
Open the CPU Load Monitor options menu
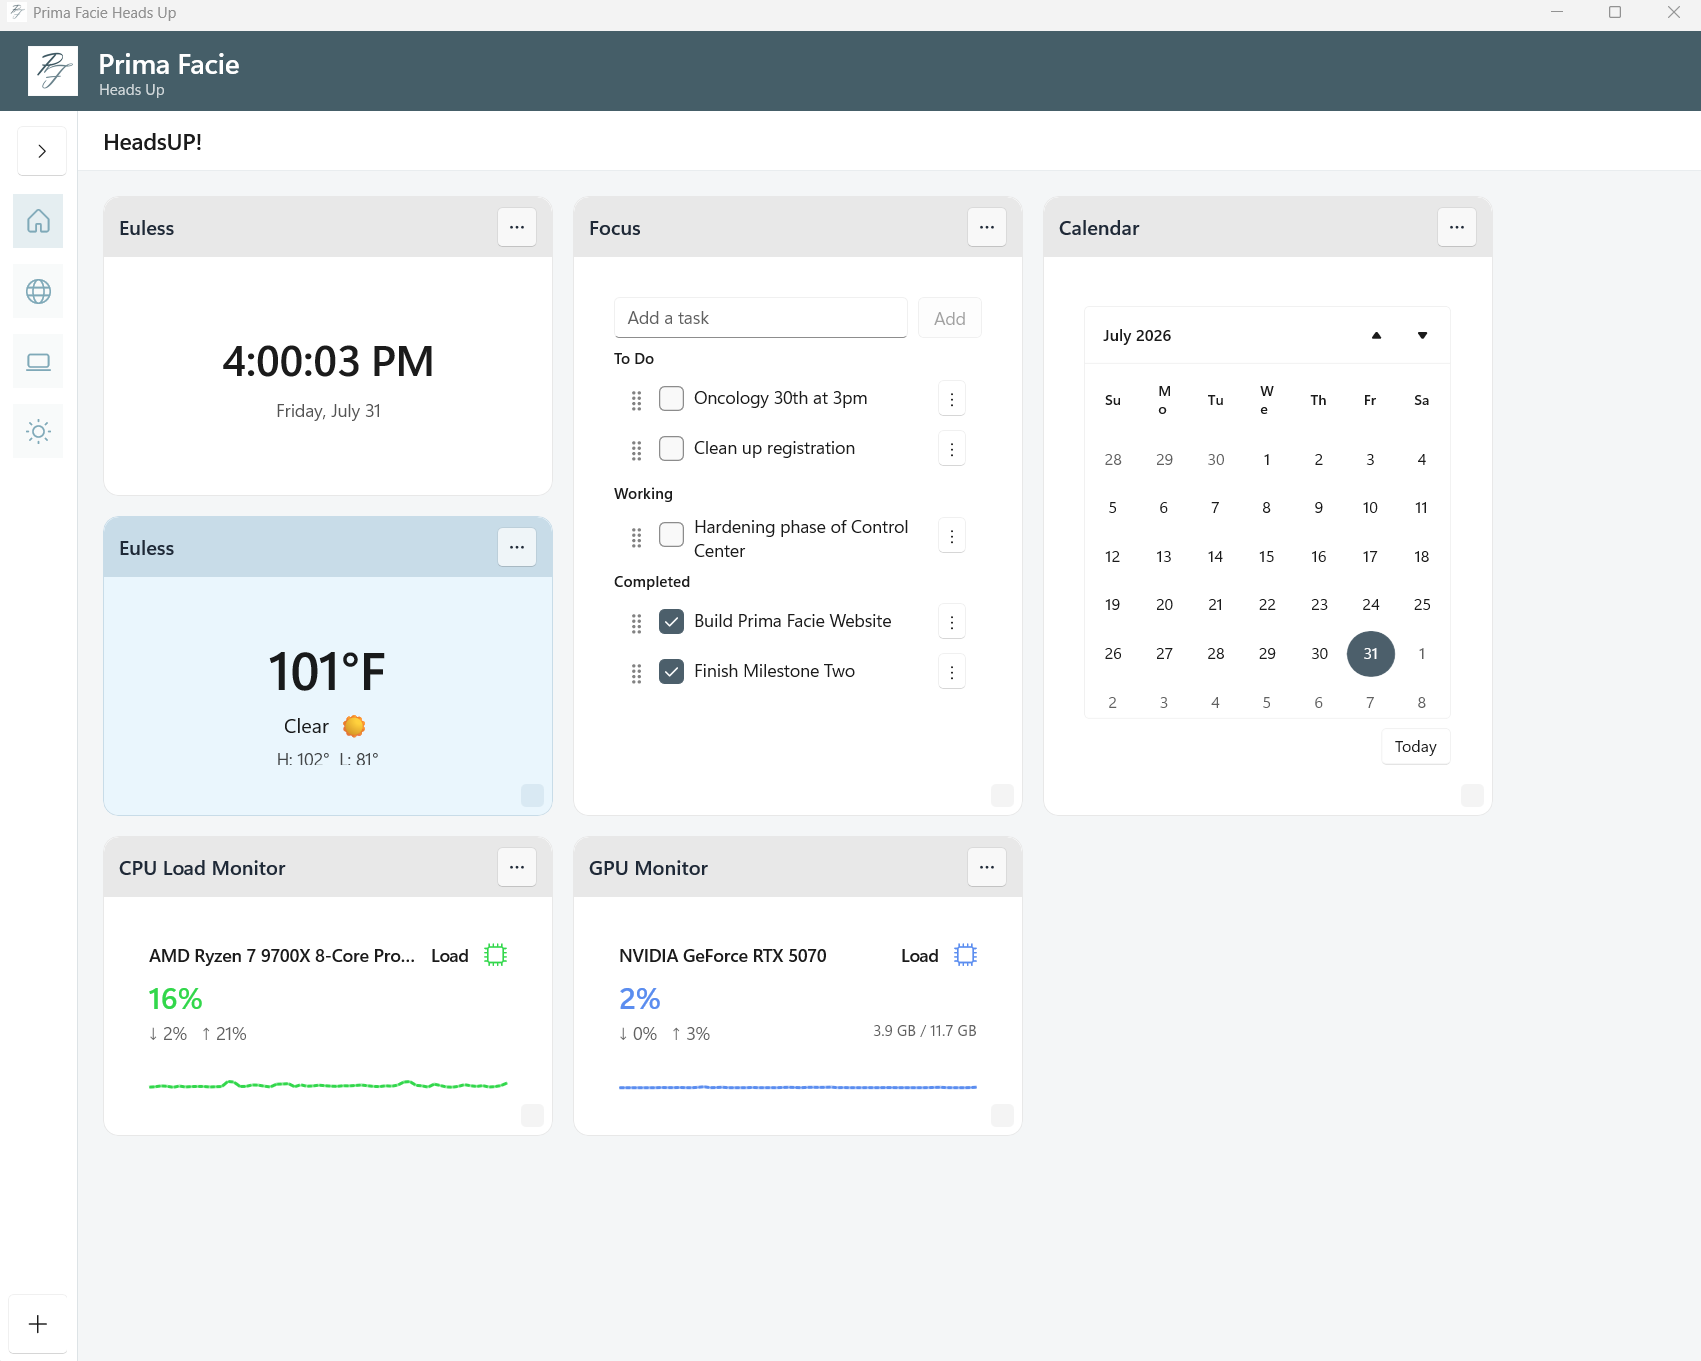tap(517, 867)
